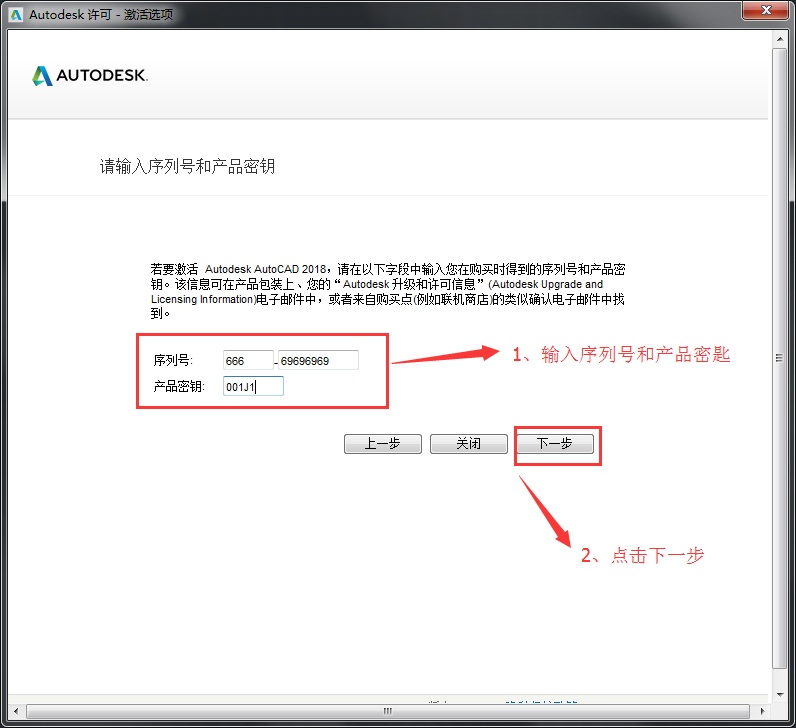
Task: Click the AUTODESK logo in the header
Action: [90, 76]
